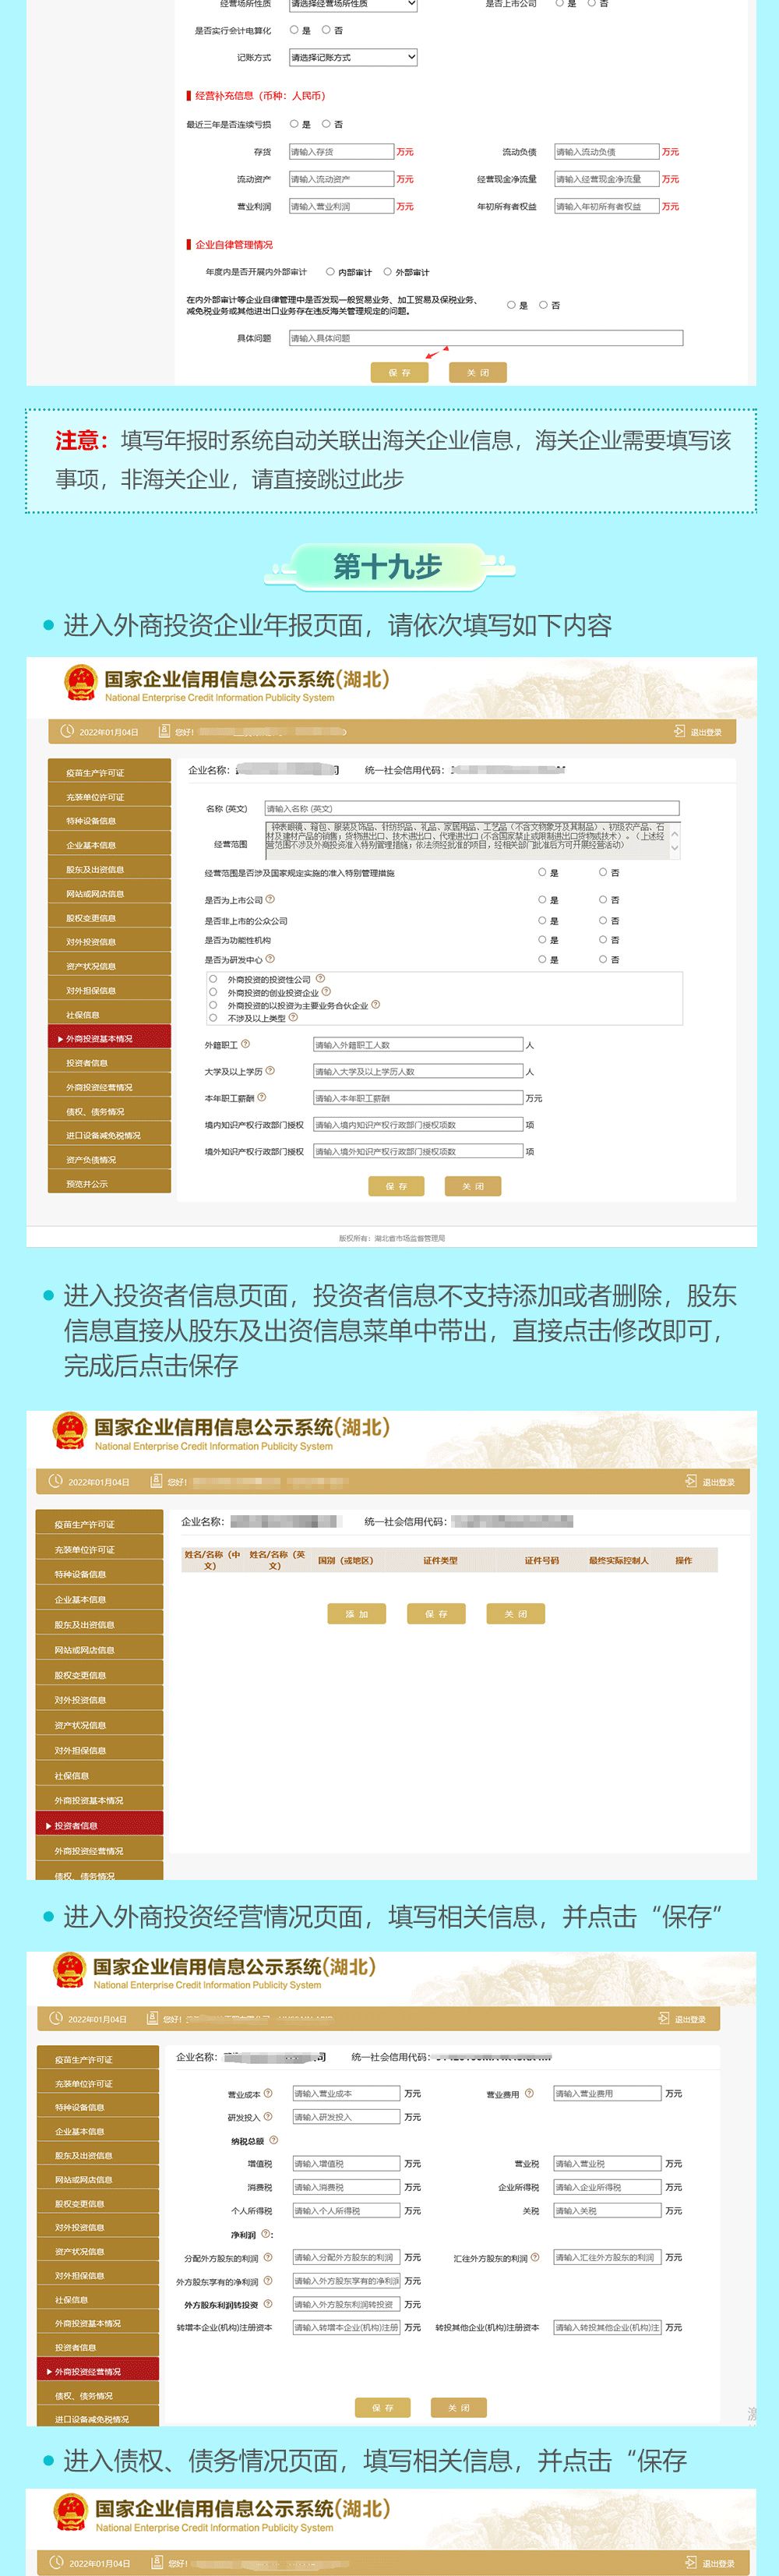The height and width of the screenshot is (2576, 779).
Task: Select 内部审计 radio option
Action: coord(330,271)
